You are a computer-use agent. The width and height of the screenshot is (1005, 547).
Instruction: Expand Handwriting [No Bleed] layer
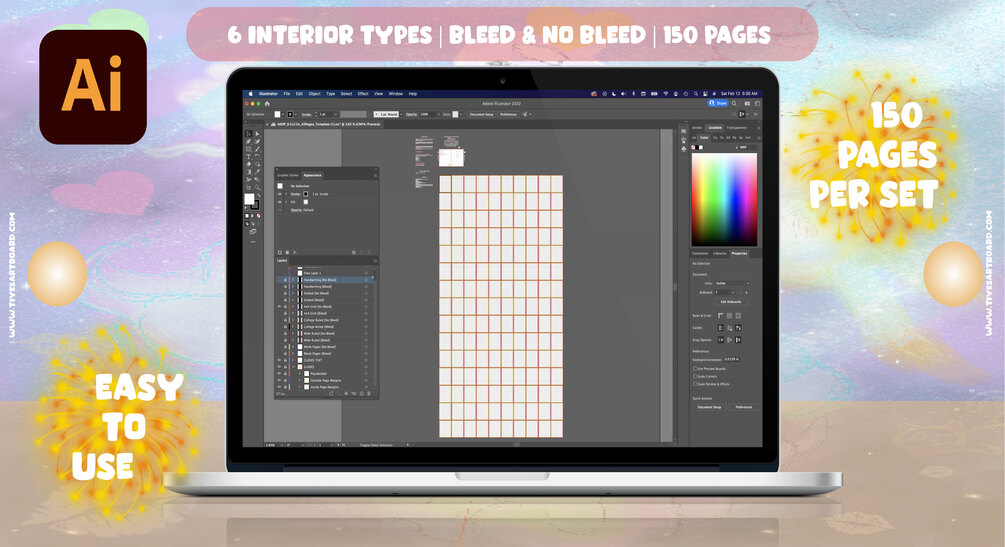pos(293,280)
